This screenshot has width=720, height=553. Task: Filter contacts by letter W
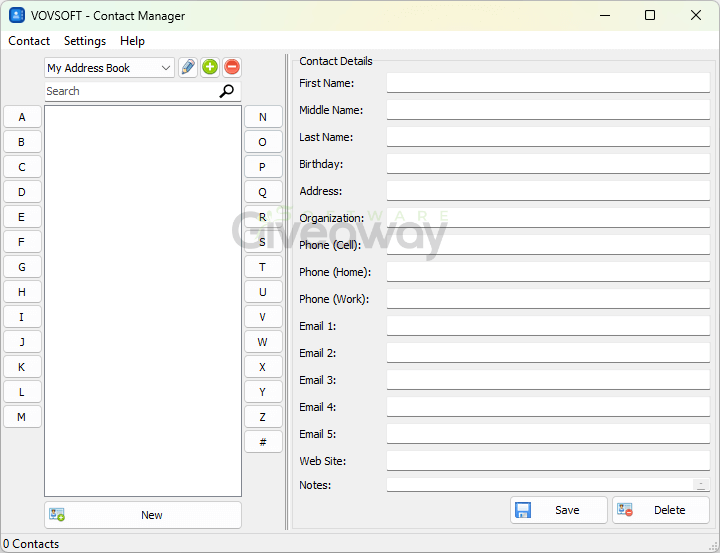(263, 342)
